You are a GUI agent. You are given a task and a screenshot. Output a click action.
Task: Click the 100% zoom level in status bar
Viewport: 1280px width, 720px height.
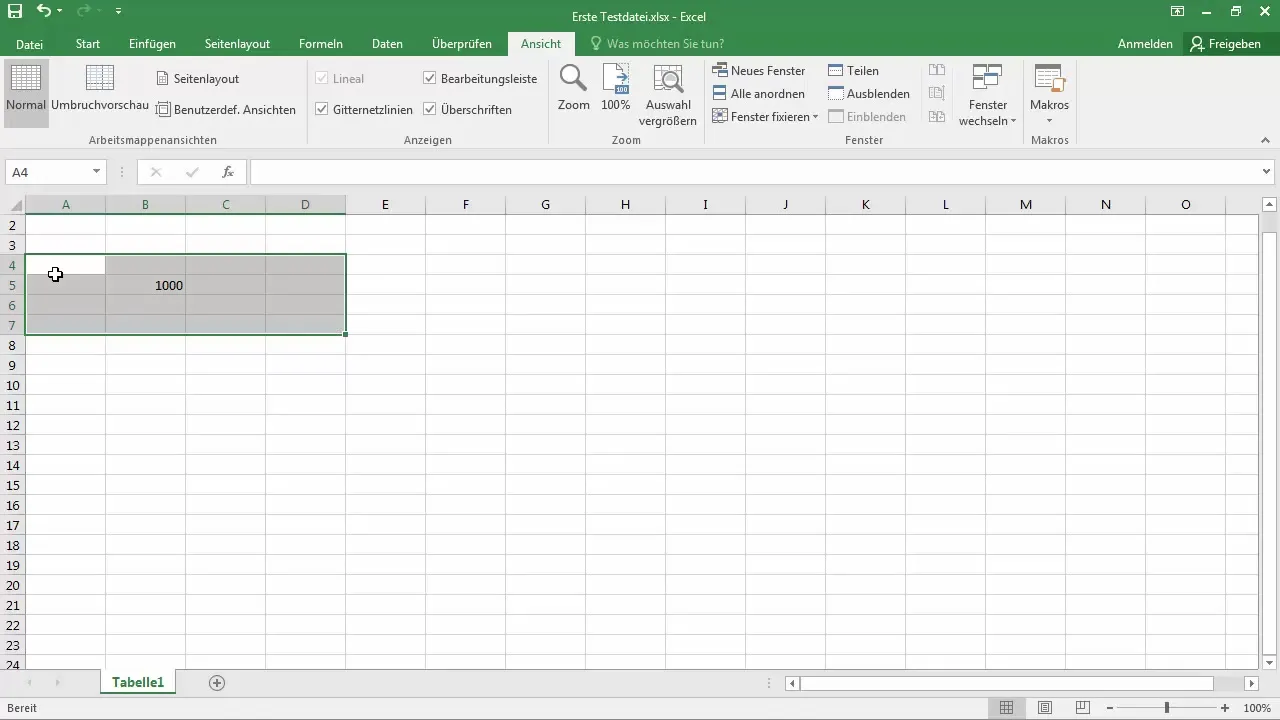(x=1257, y=708)
